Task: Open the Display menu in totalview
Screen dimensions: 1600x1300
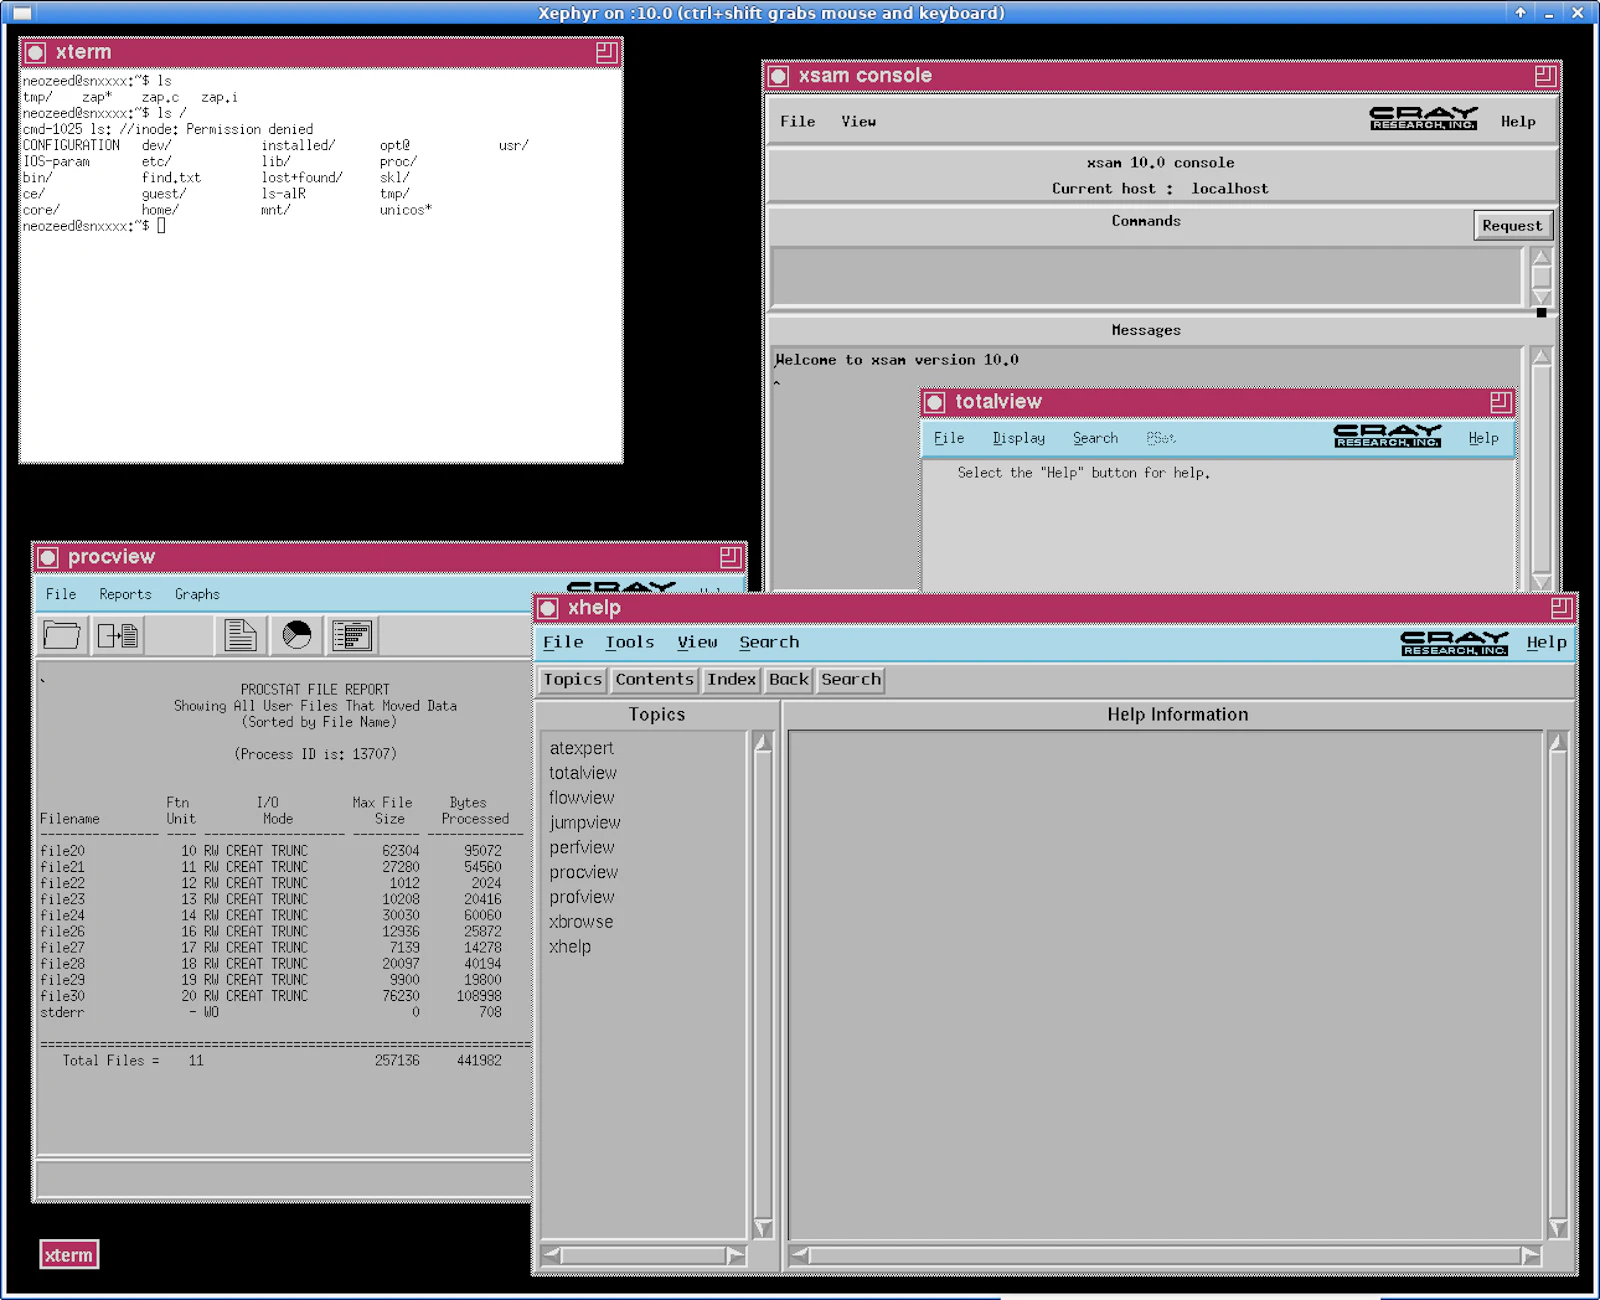Action: (1018, 438)
